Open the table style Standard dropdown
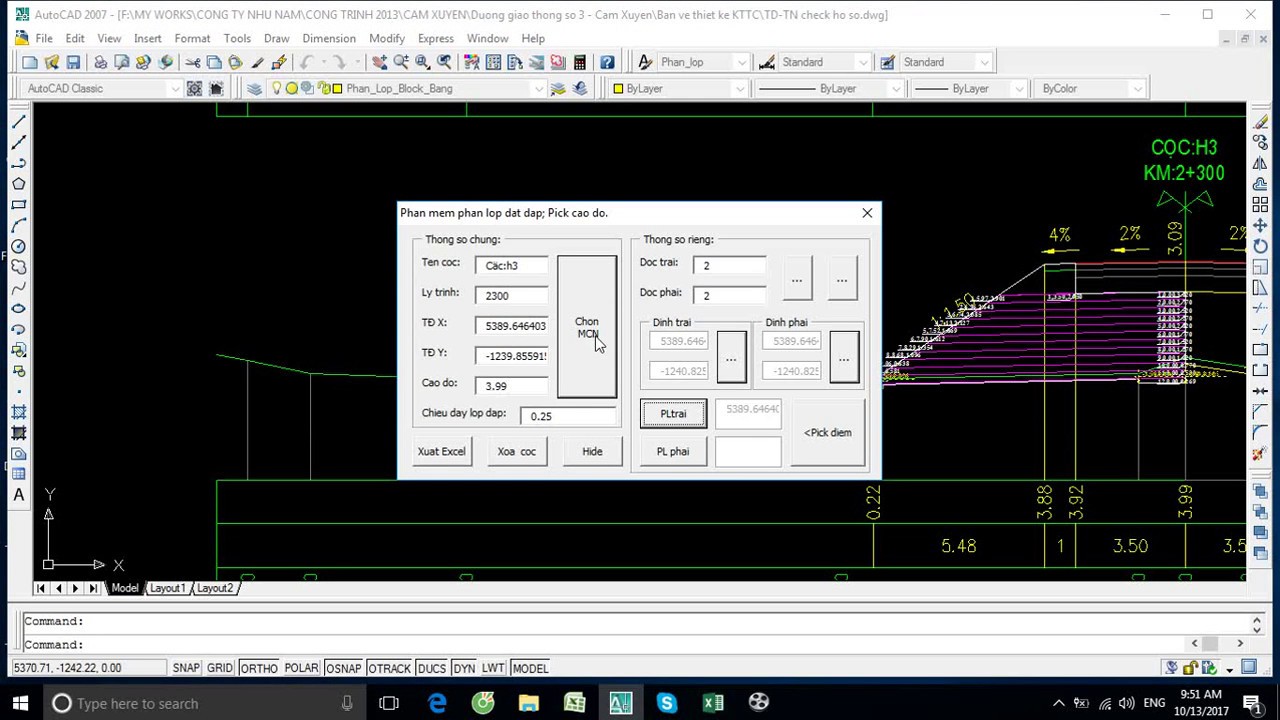Viewport: 1280px width, 720px height. click(x=984, y=62)
